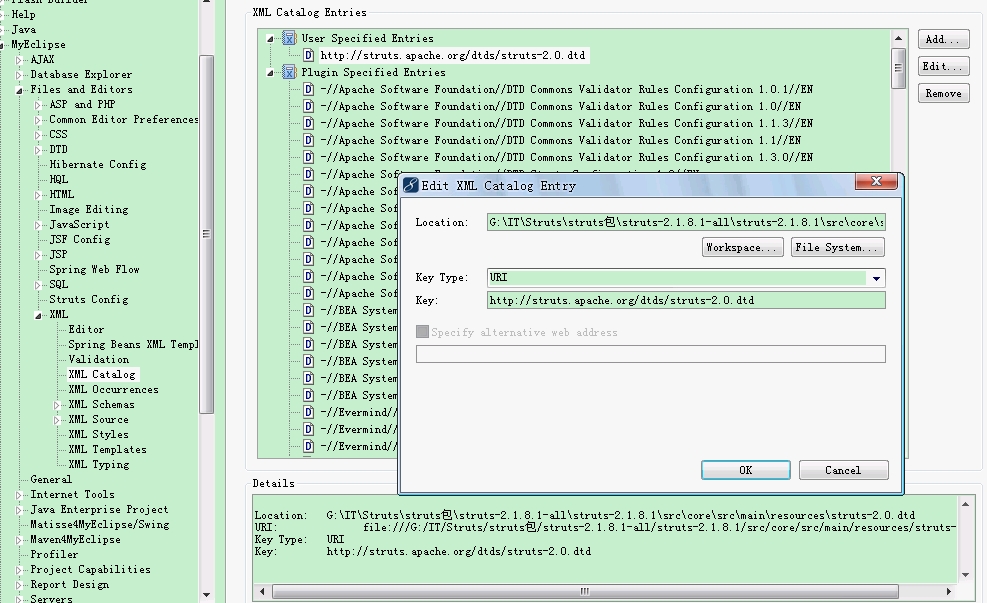Viewport: 987px width, 603px height.
Task: Select Maven4MyEclipse tree item
Action: coord(76,539)
